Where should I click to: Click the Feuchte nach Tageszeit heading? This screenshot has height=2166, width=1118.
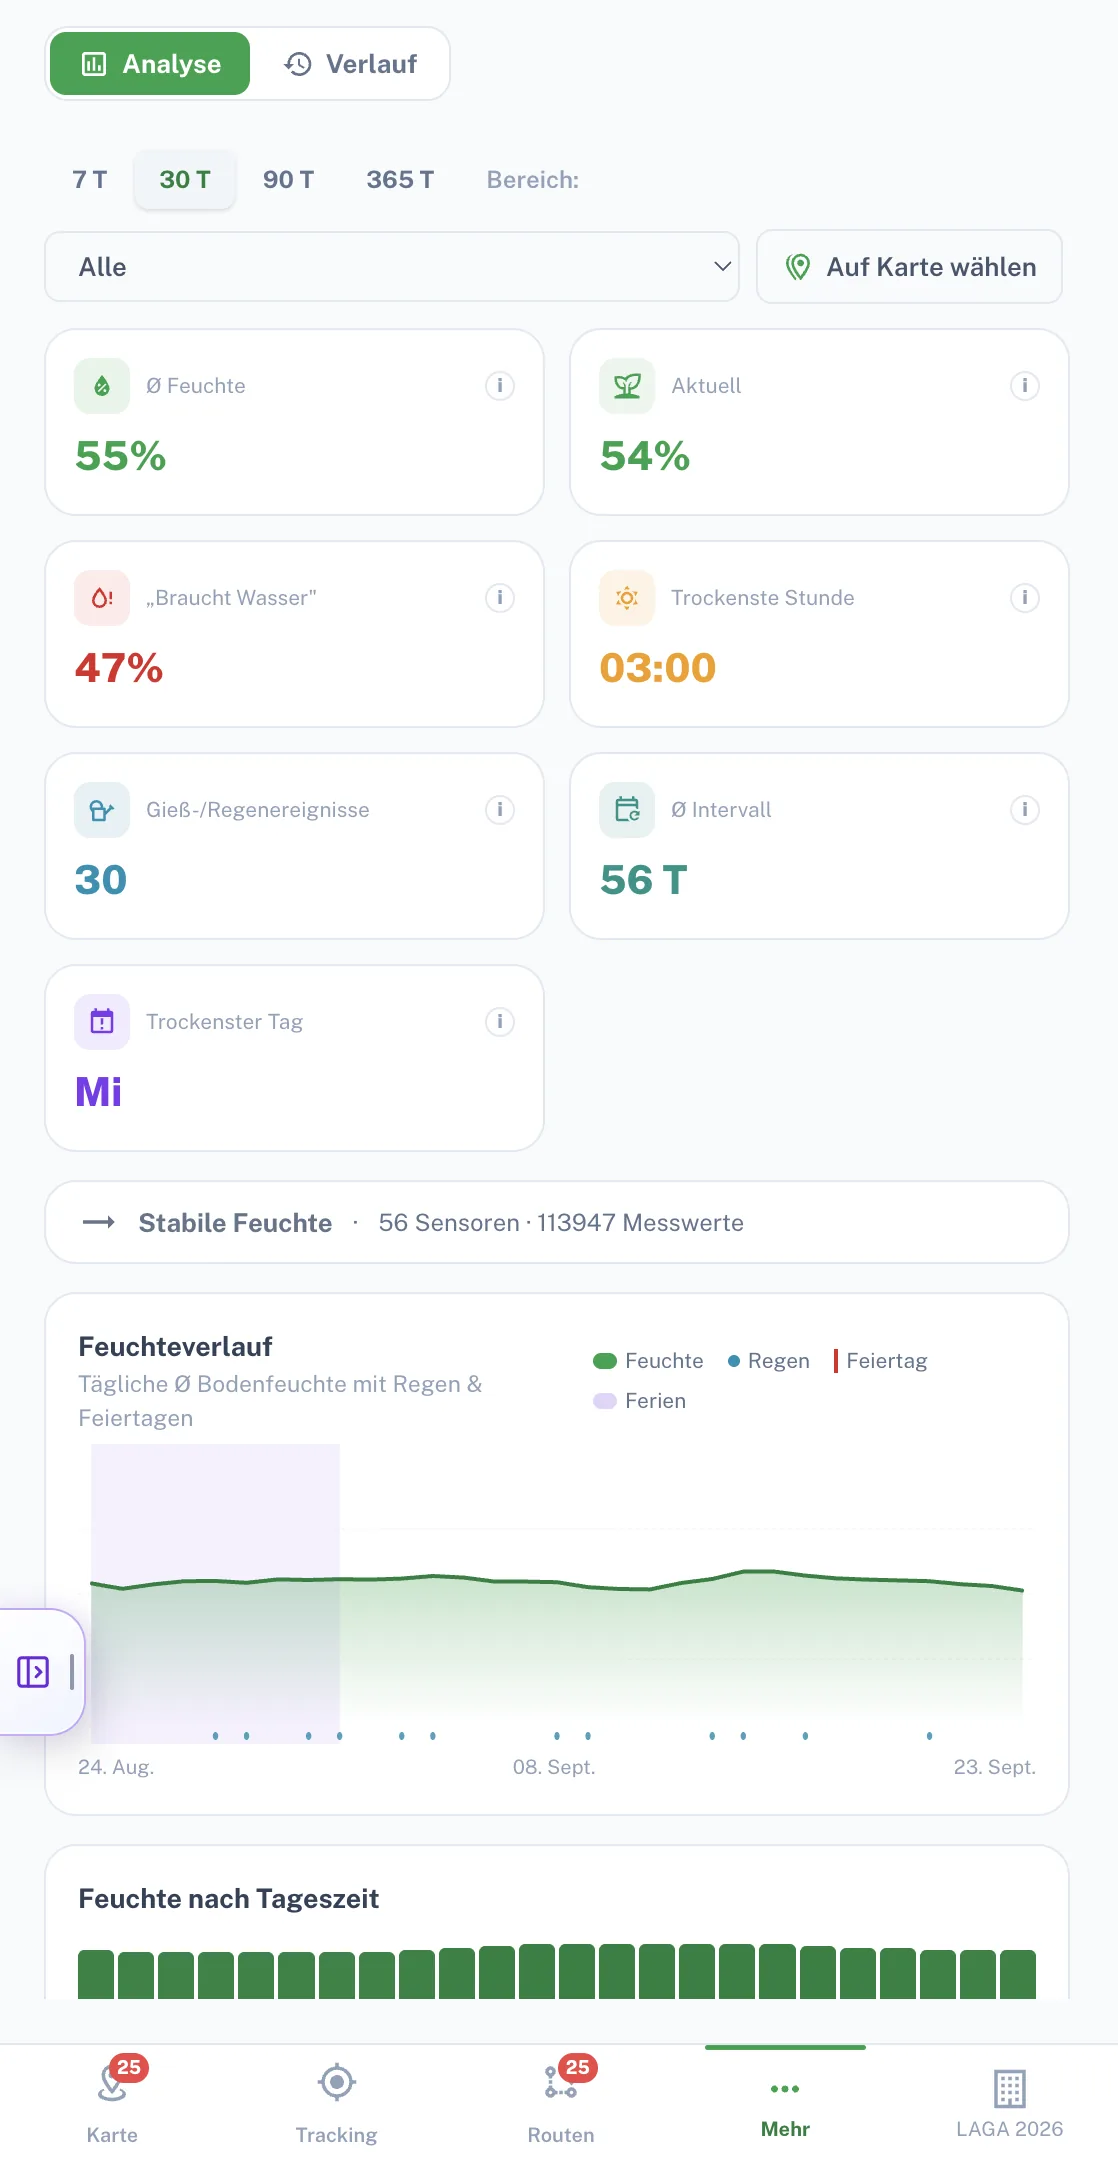click(x=229, y=1899)
